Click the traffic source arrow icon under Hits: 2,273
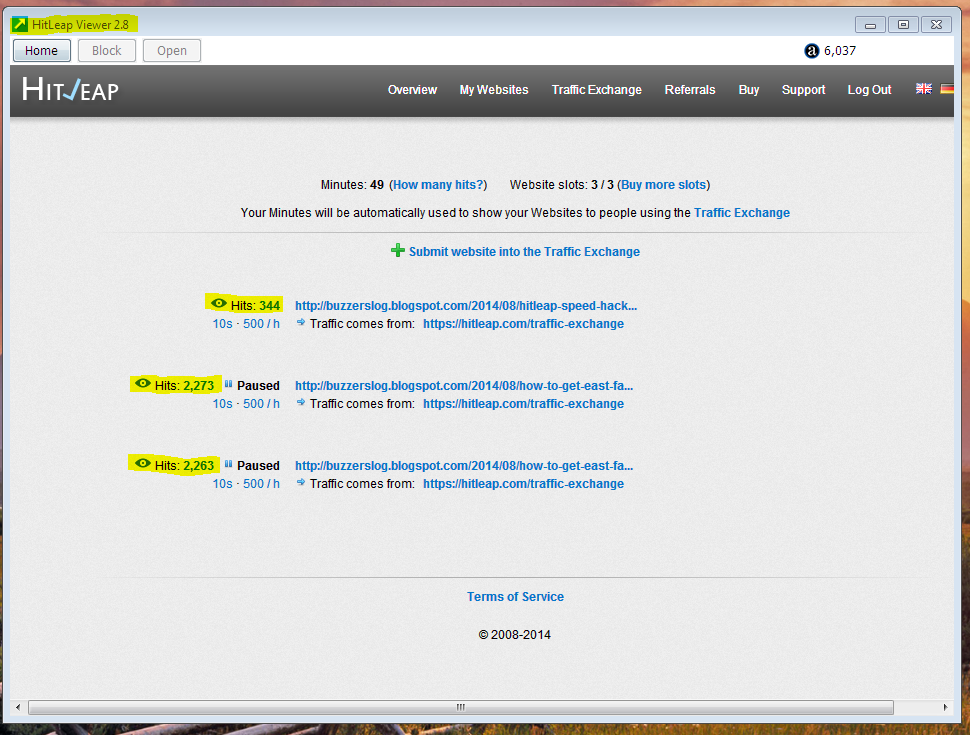 point(301,402)
